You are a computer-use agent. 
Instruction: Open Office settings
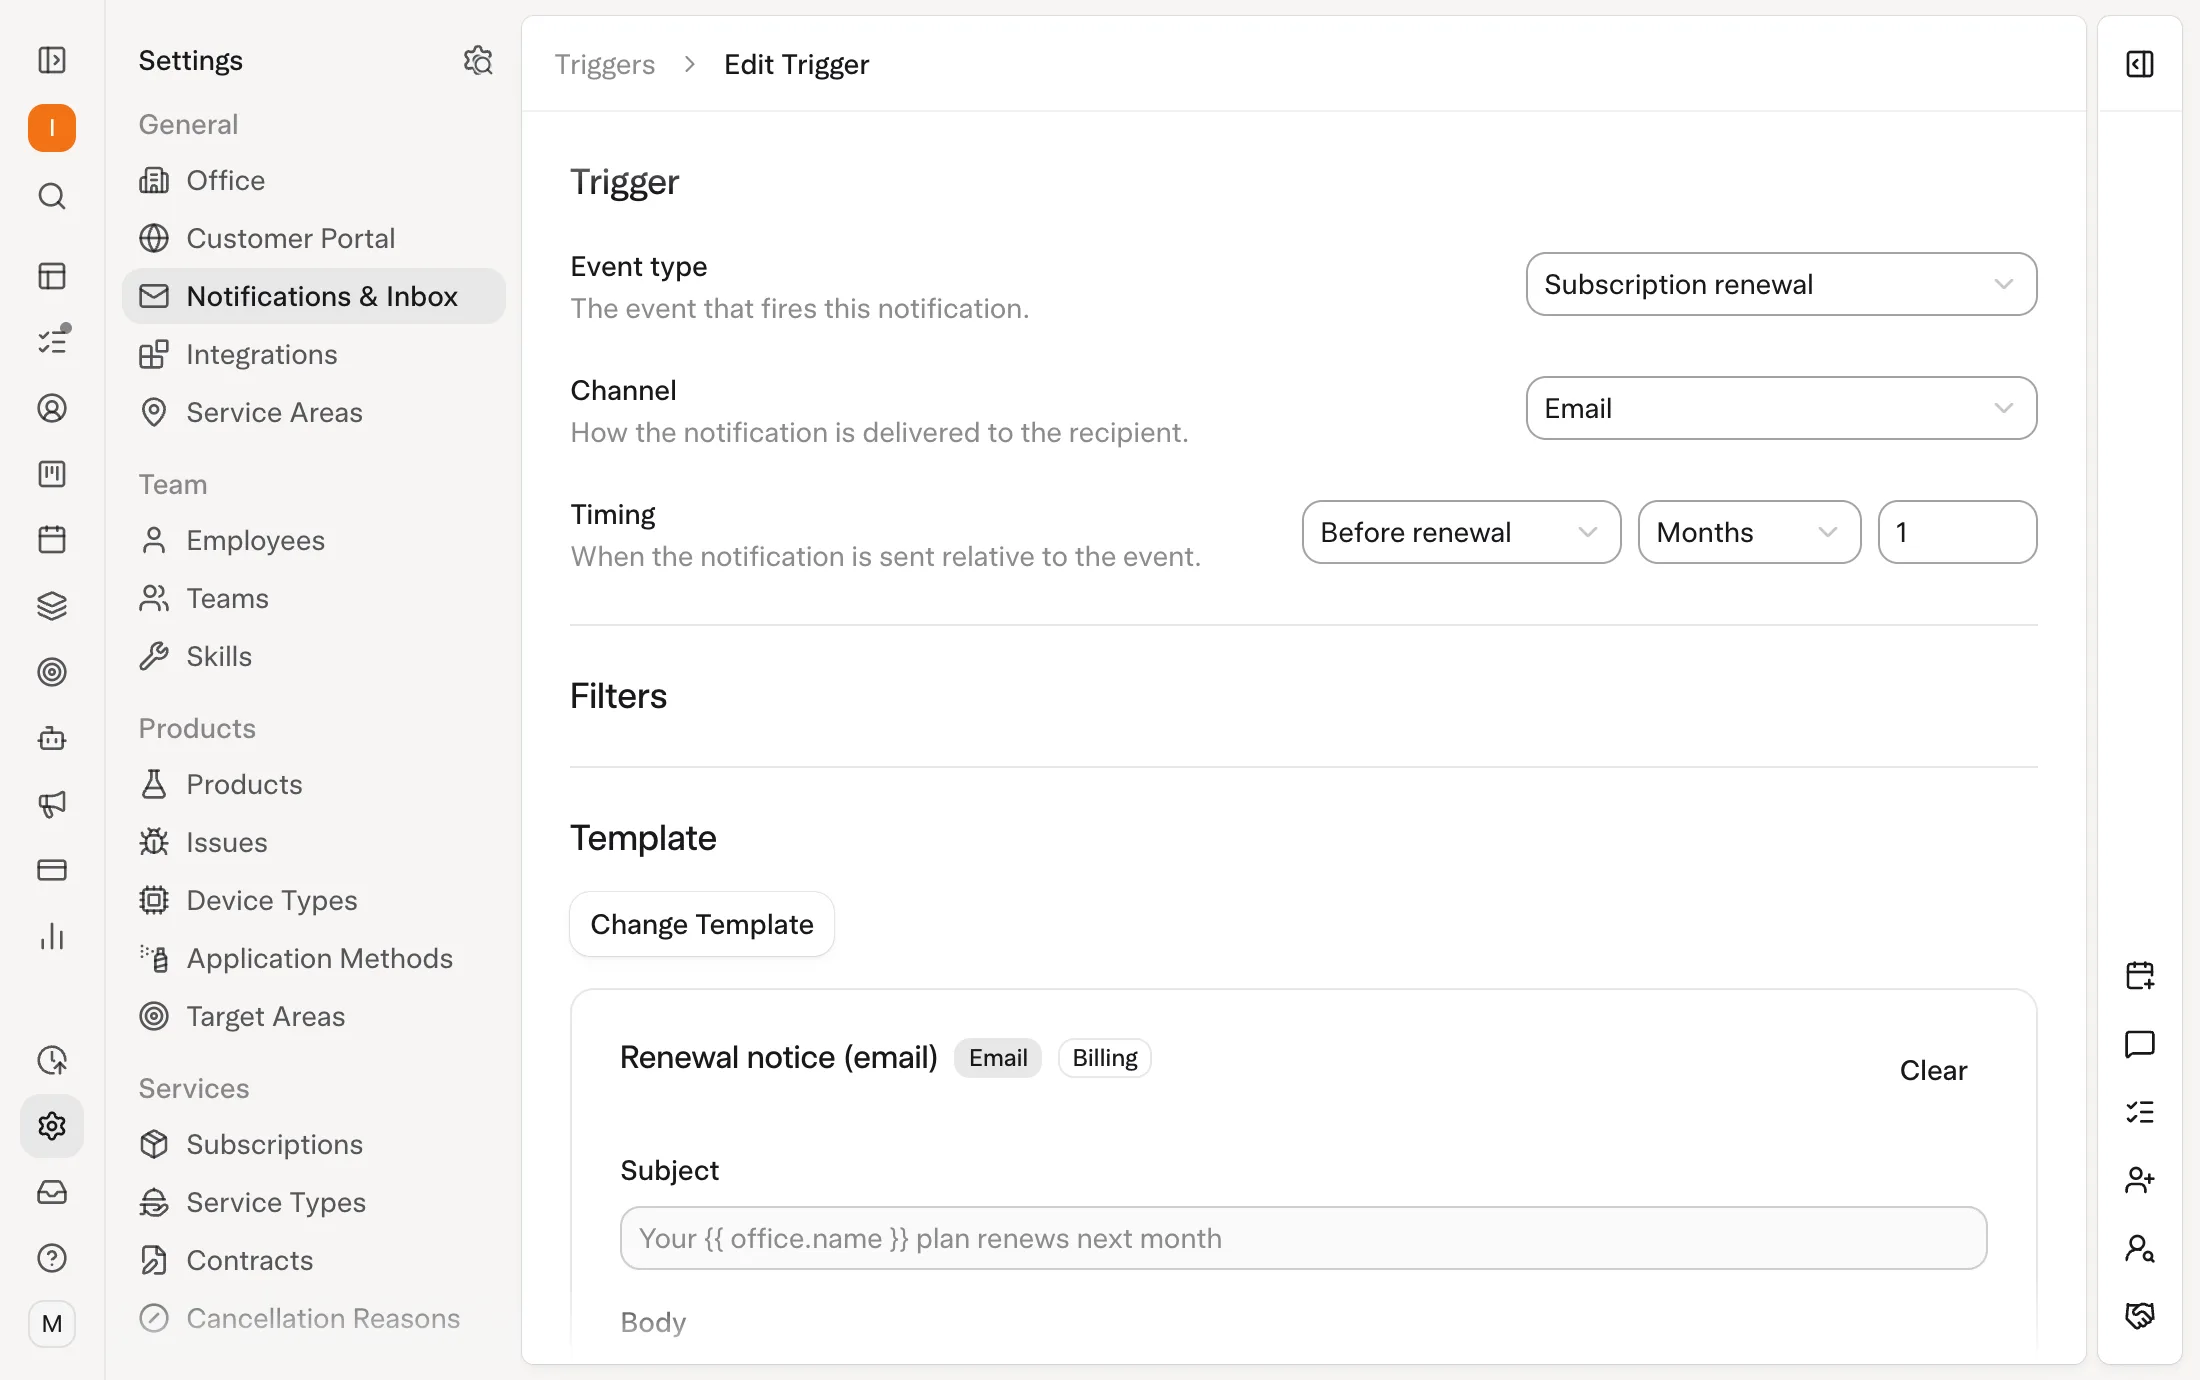[314, 180]
